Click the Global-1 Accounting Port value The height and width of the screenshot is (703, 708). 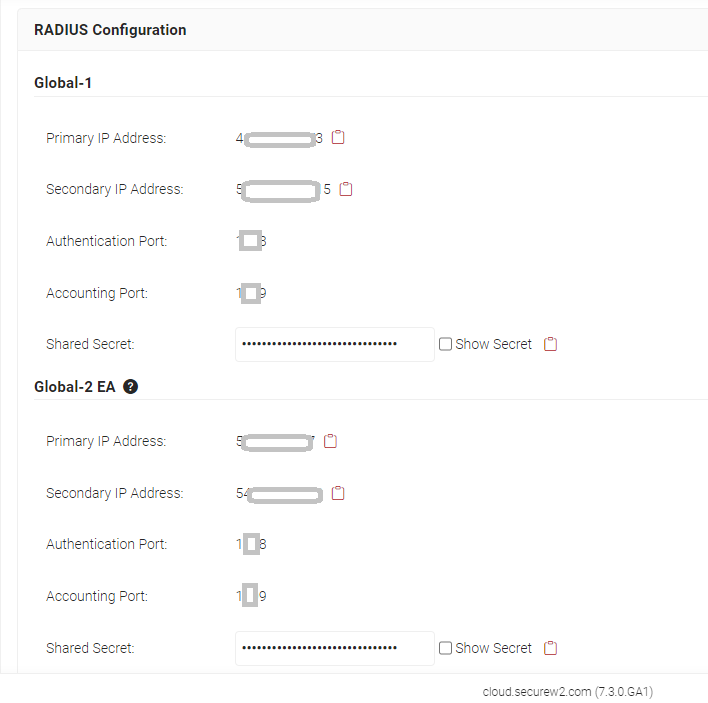(x=251, y=293)
